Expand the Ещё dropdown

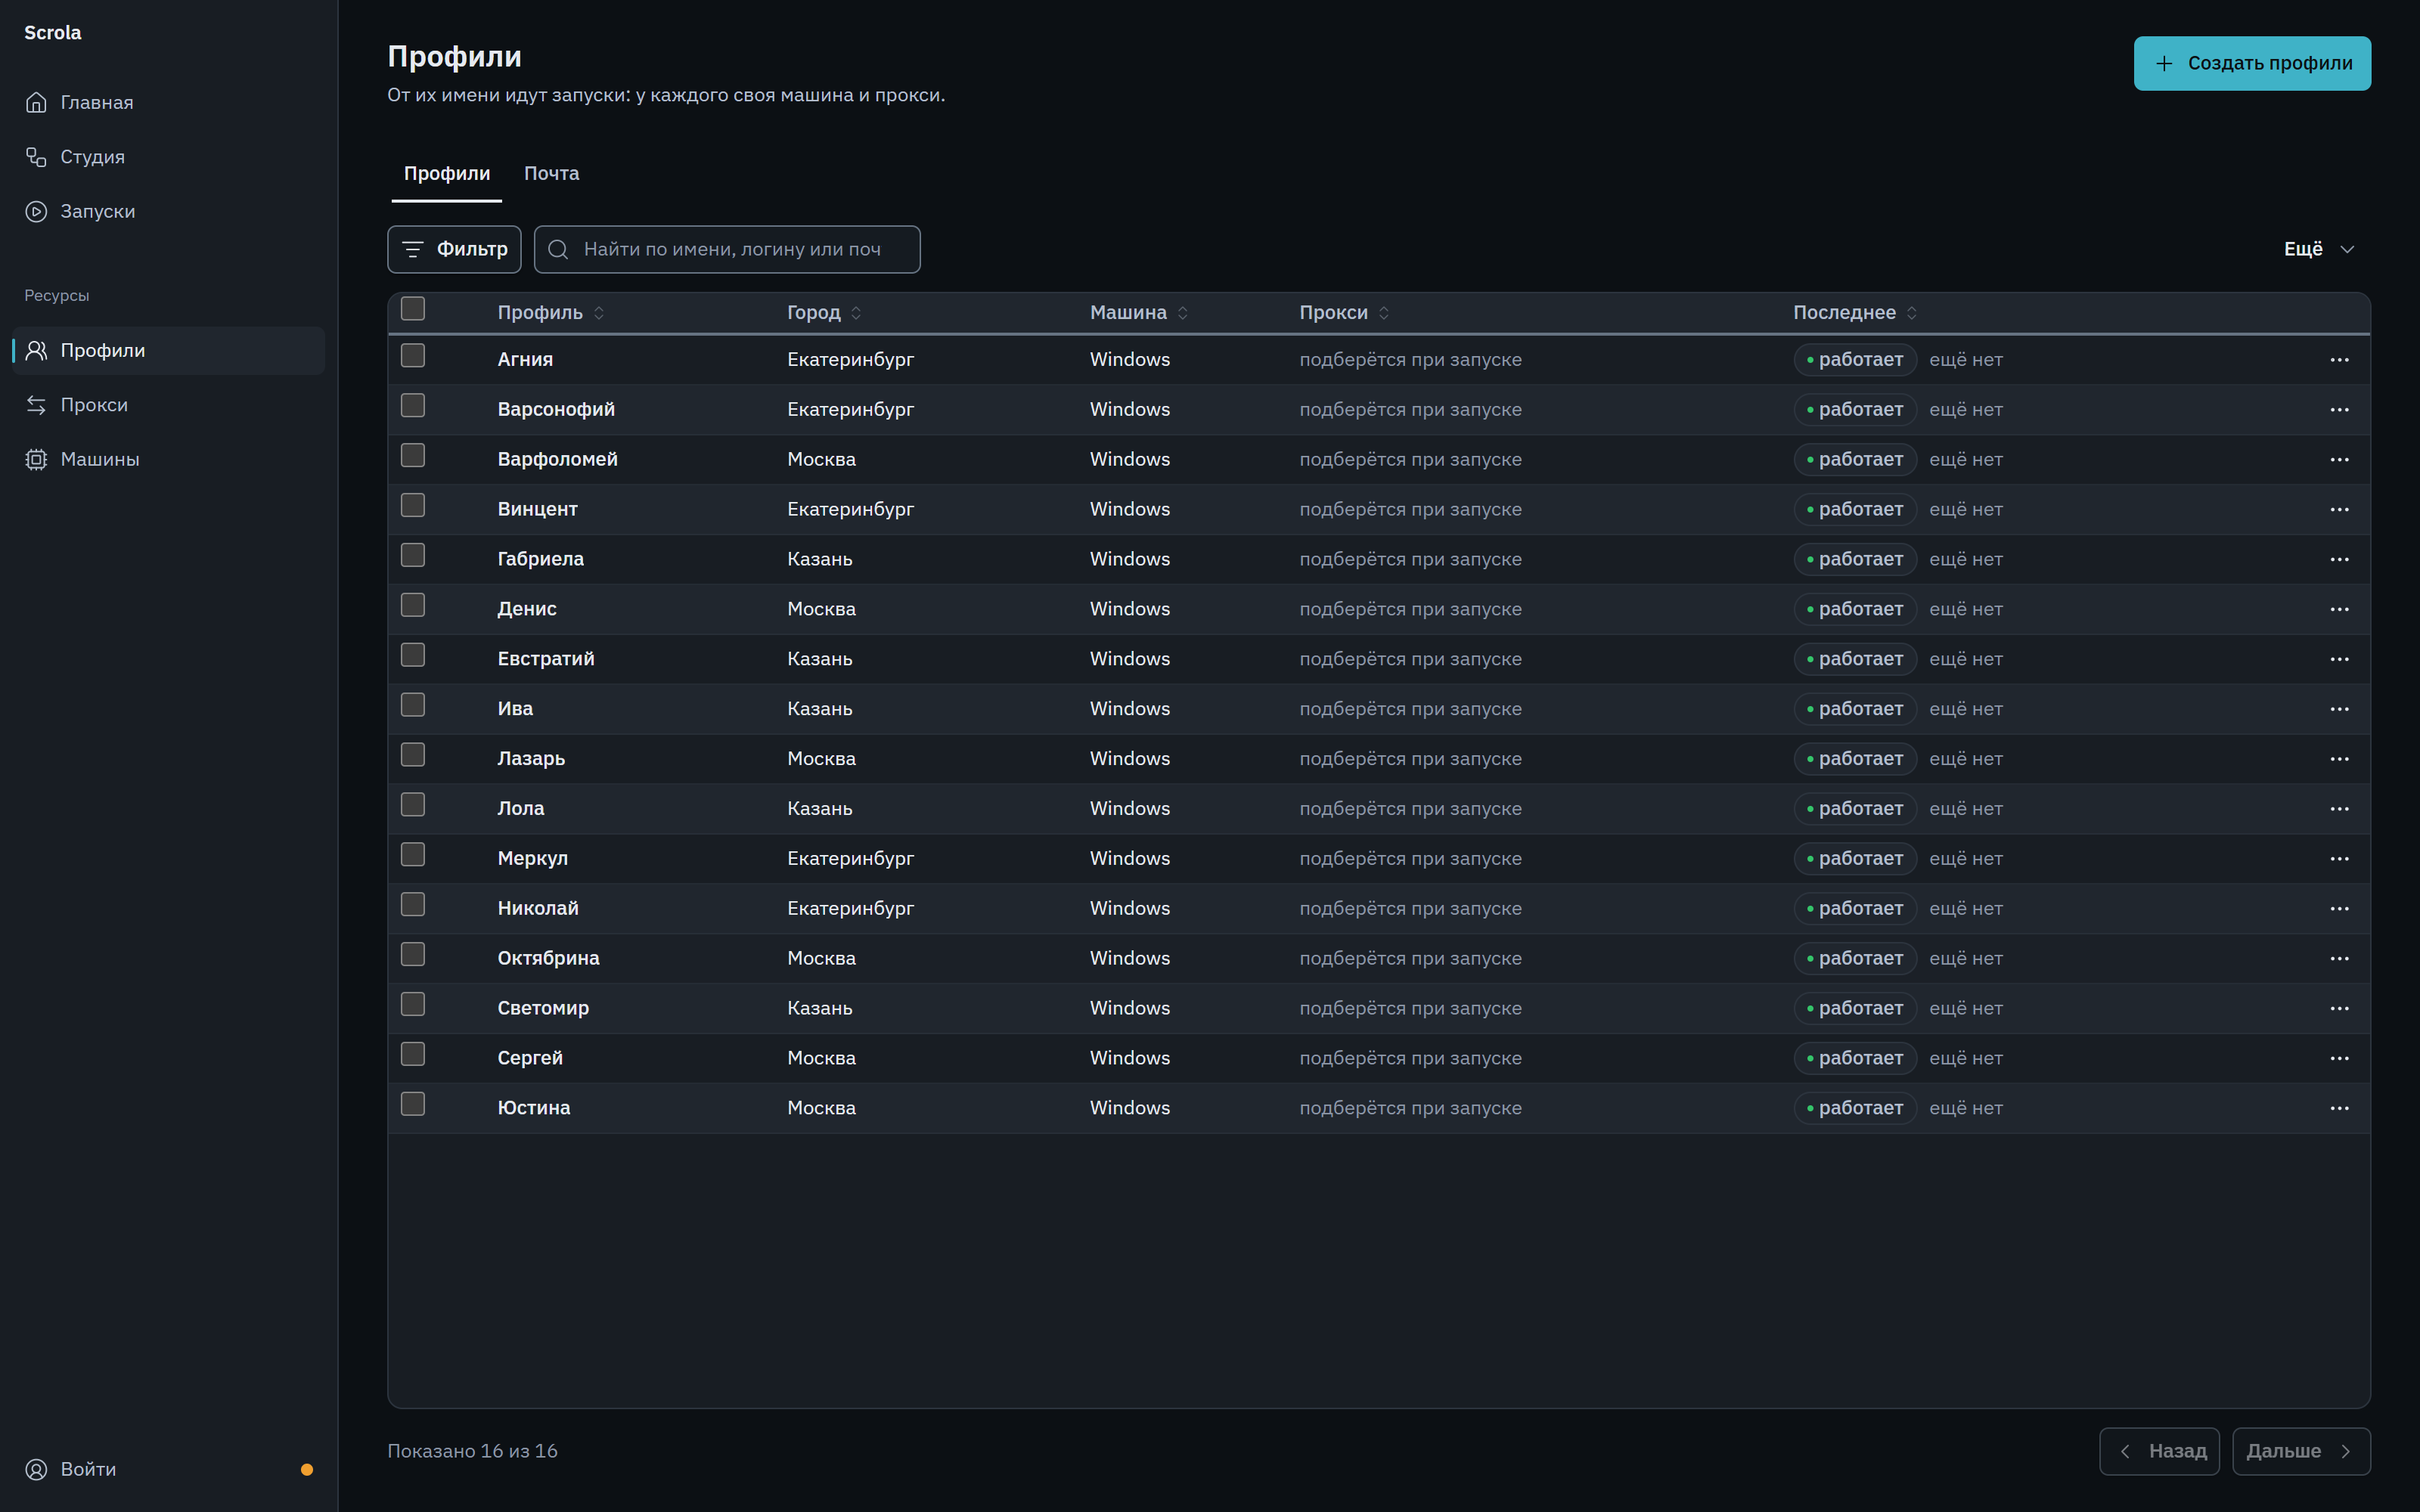click(2320, 249)
